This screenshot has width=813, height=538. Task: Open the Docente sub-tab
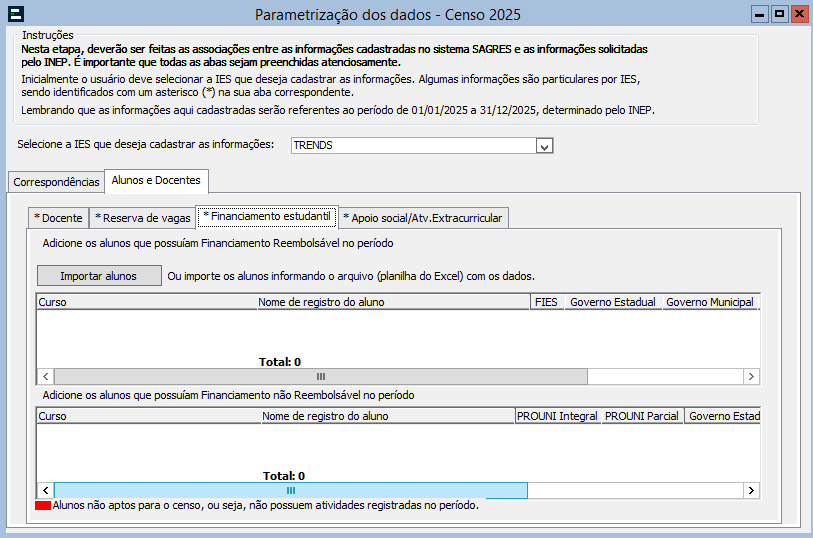59,218
